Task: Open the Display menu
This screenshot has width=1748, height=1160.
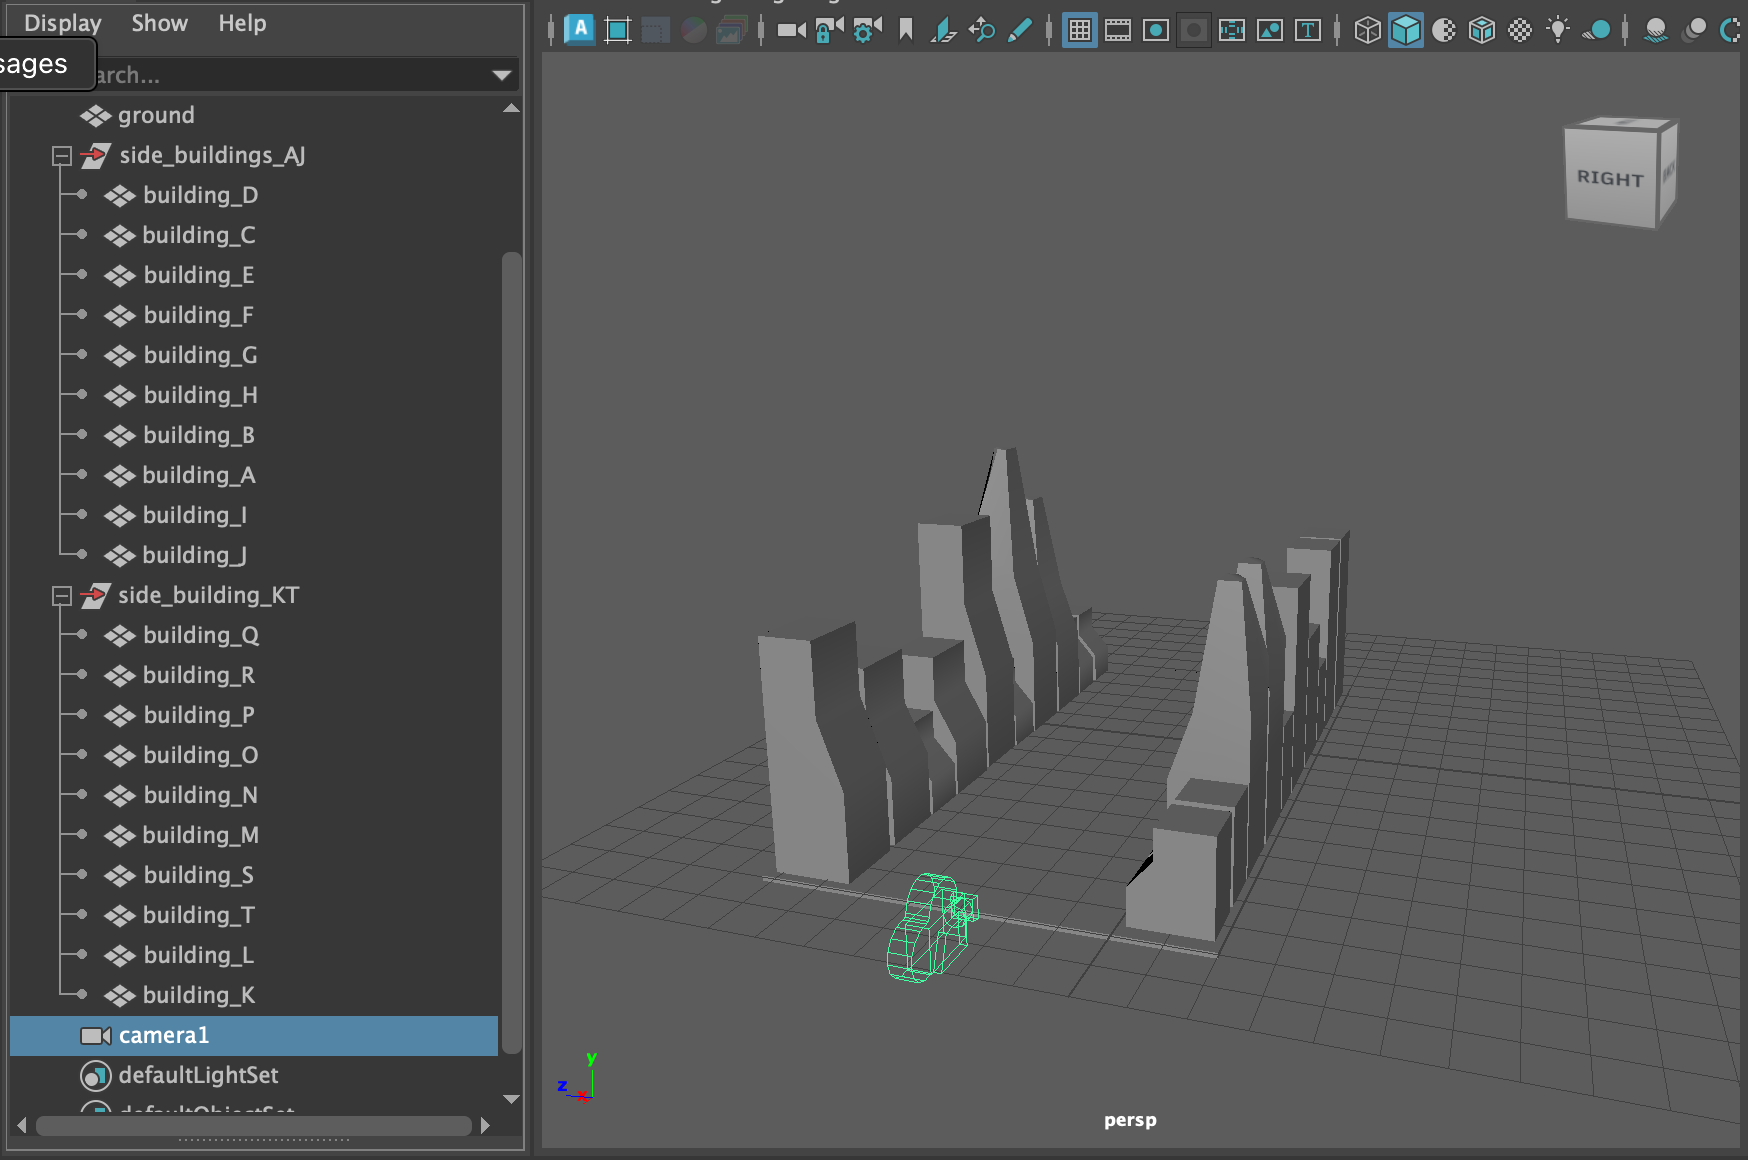Action: [x=62, y=23]
